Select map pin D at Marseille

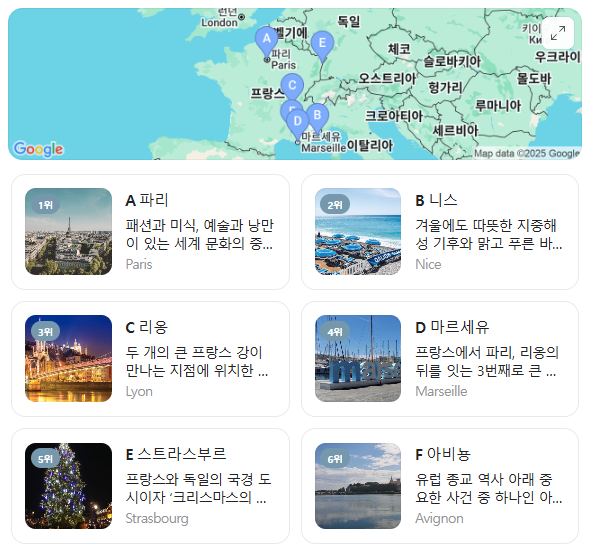coord(298,124)
